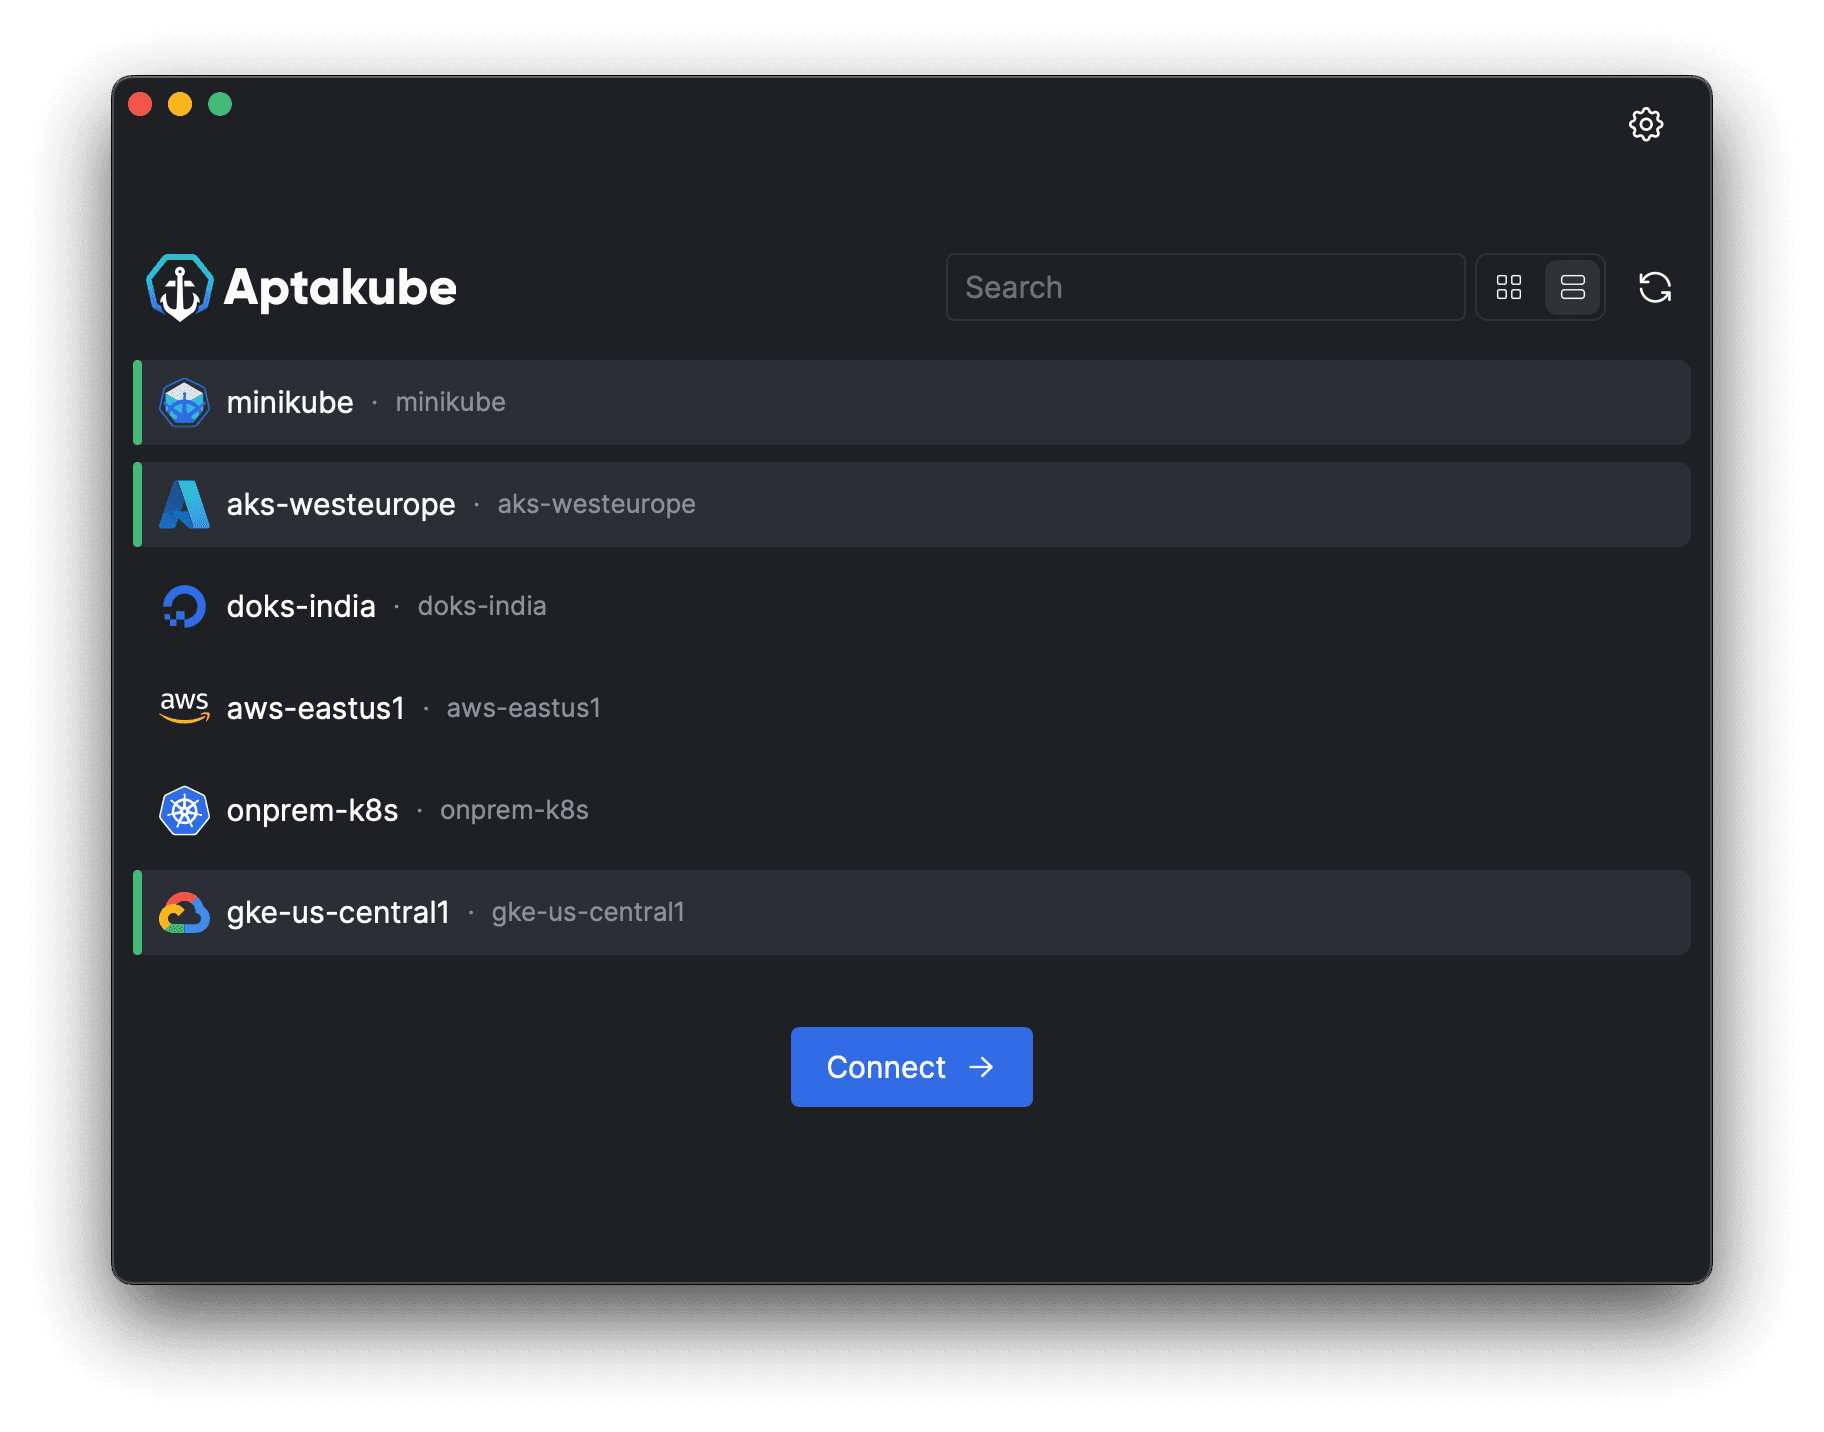Image resolution: width=1824 pixels, height=1432 pixels.
Task: Click the Google Cloud icon for gke-us-central1
Action: [x=184, y=912]
